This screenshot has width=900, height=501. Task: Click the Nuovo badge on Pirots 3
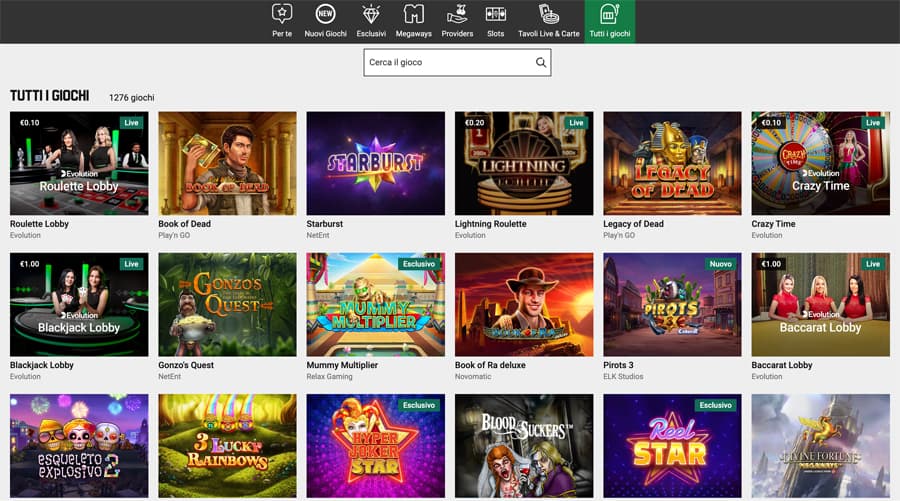pyautogui.click(x=720, y=264)
